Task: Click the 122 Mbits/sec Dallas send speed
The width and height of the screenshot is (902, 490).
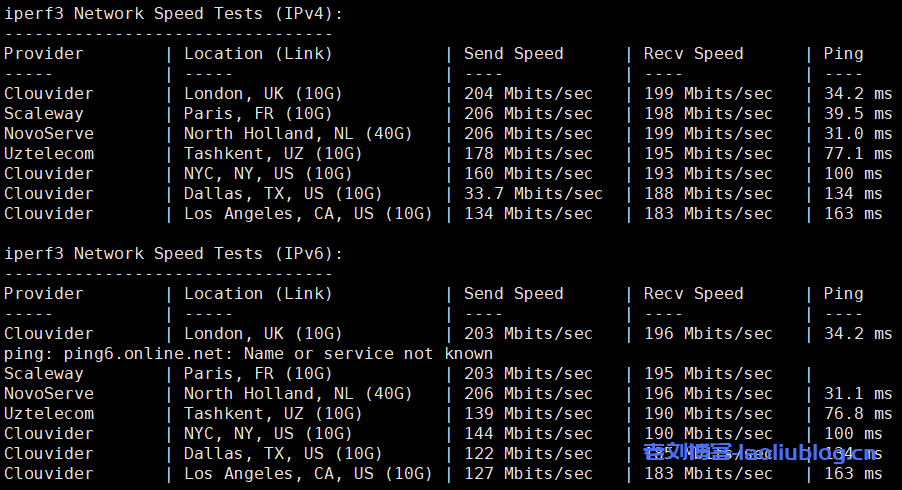Action: pos(528,453)
